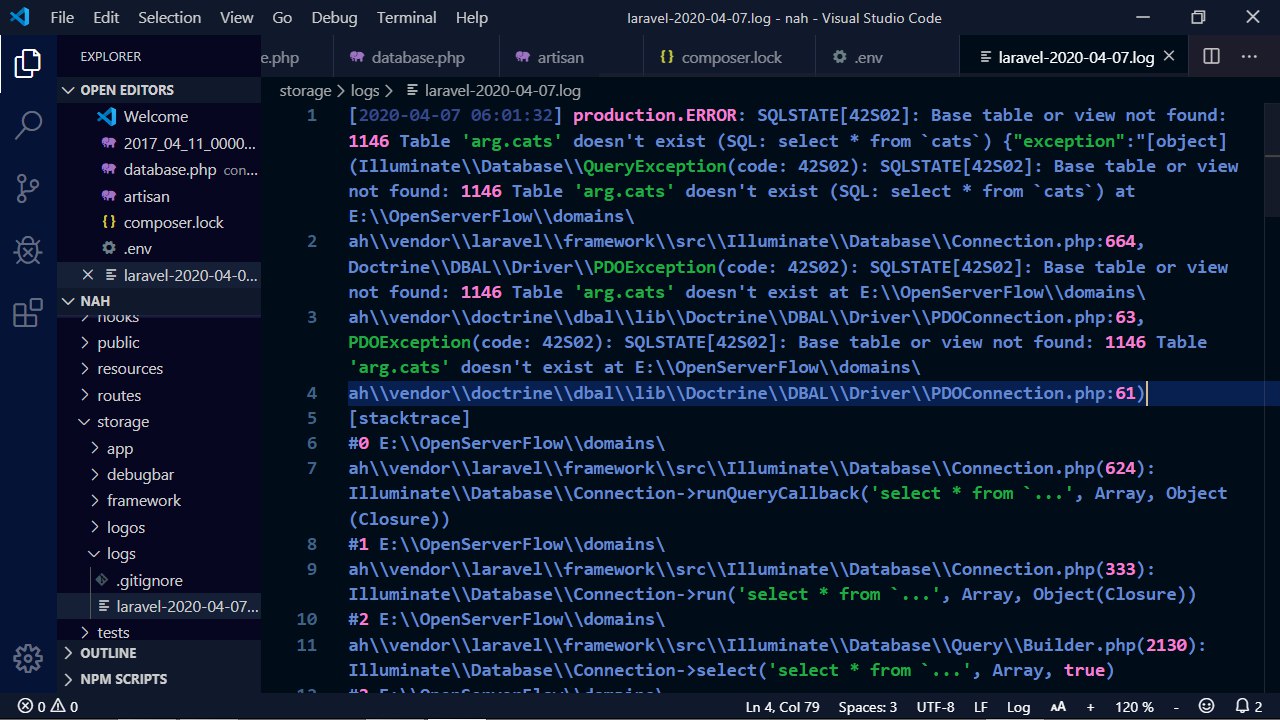Open notifications bell in status bar
This screenshot has height=720, width=1280.
1249,707
